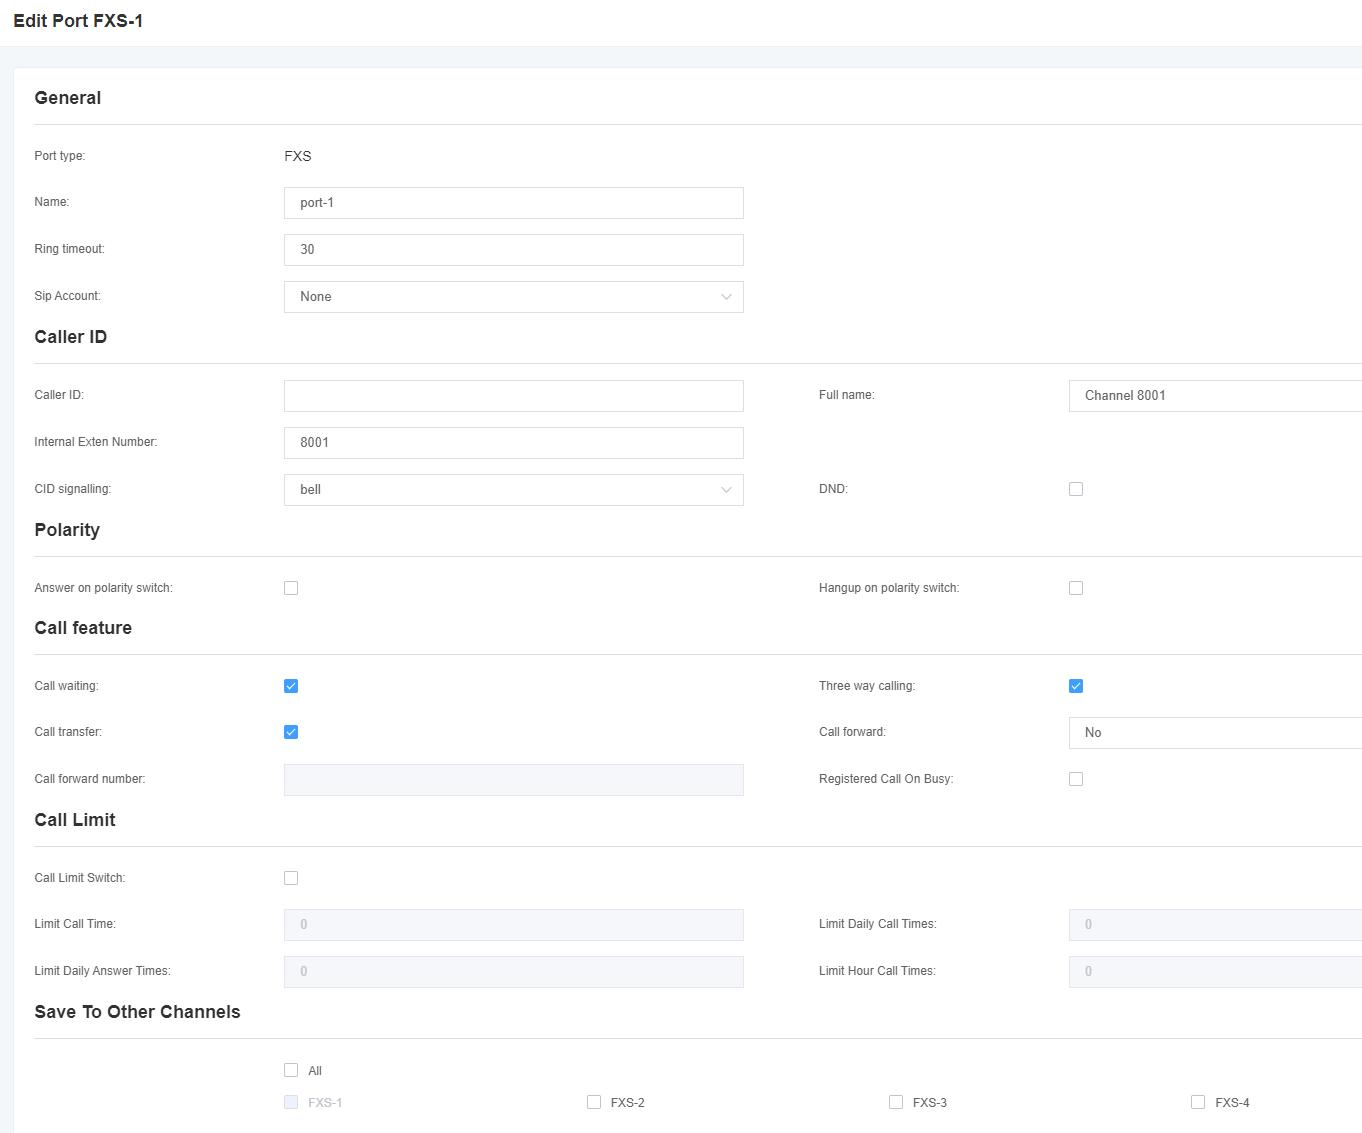Open the Call forward dropdown showing No

click(x=1215, y=733)
